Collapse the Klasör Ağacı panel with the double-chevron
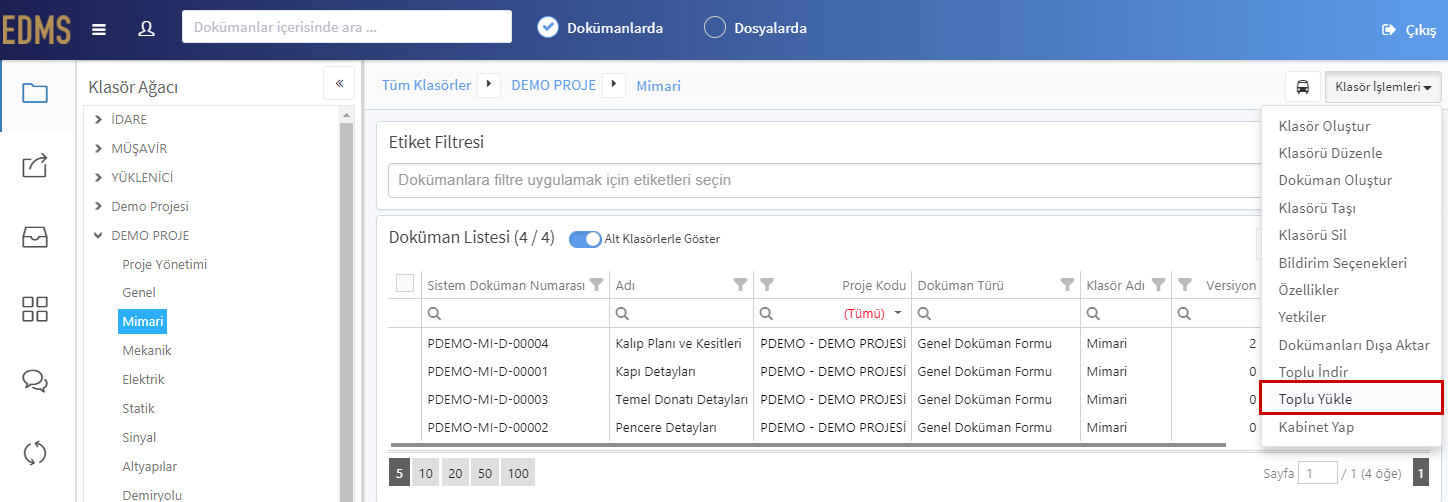The image size is (1448, 502). 339,84
